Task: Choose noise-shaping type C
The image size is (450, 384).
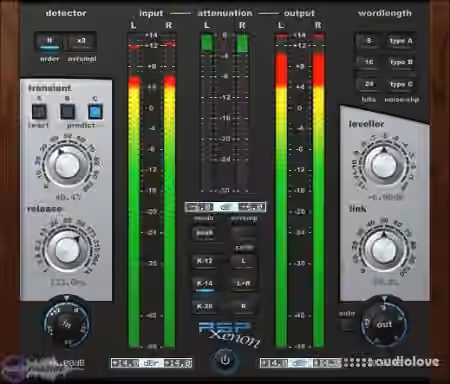Action: pyautogui.click(x=401, y=84)
